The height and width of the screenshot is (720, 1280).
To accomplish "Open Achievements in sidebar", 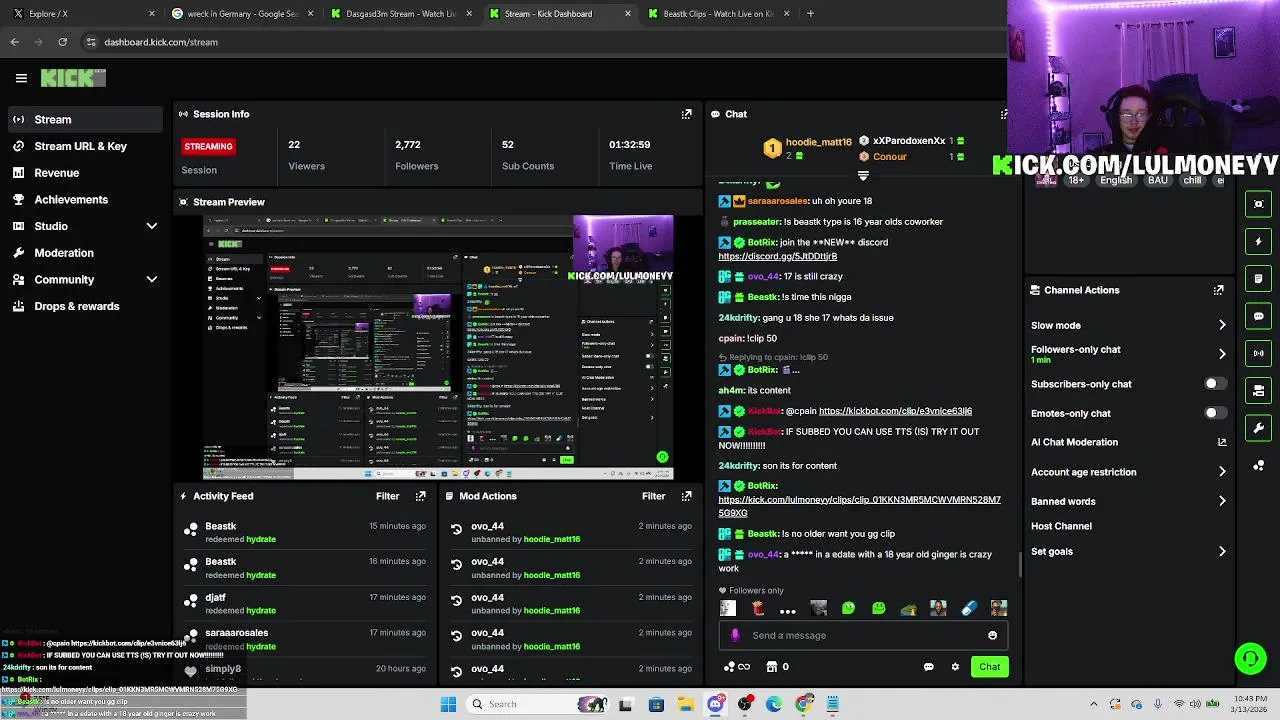I will (71, 200).
